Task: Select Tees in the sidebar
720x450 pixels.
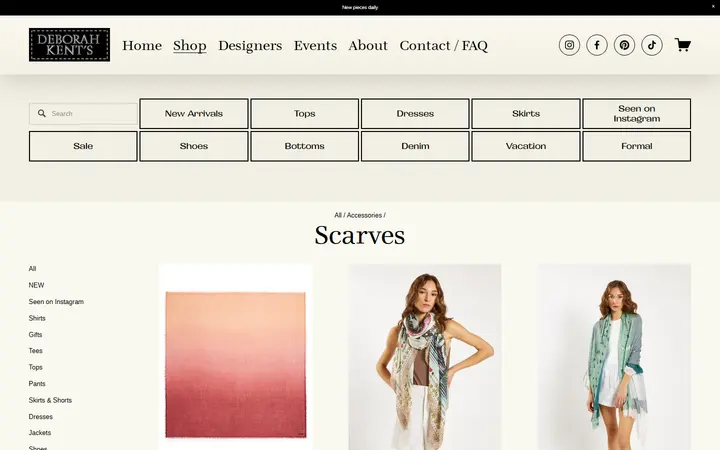Action: pyautogui.click(x=35, y=351)
